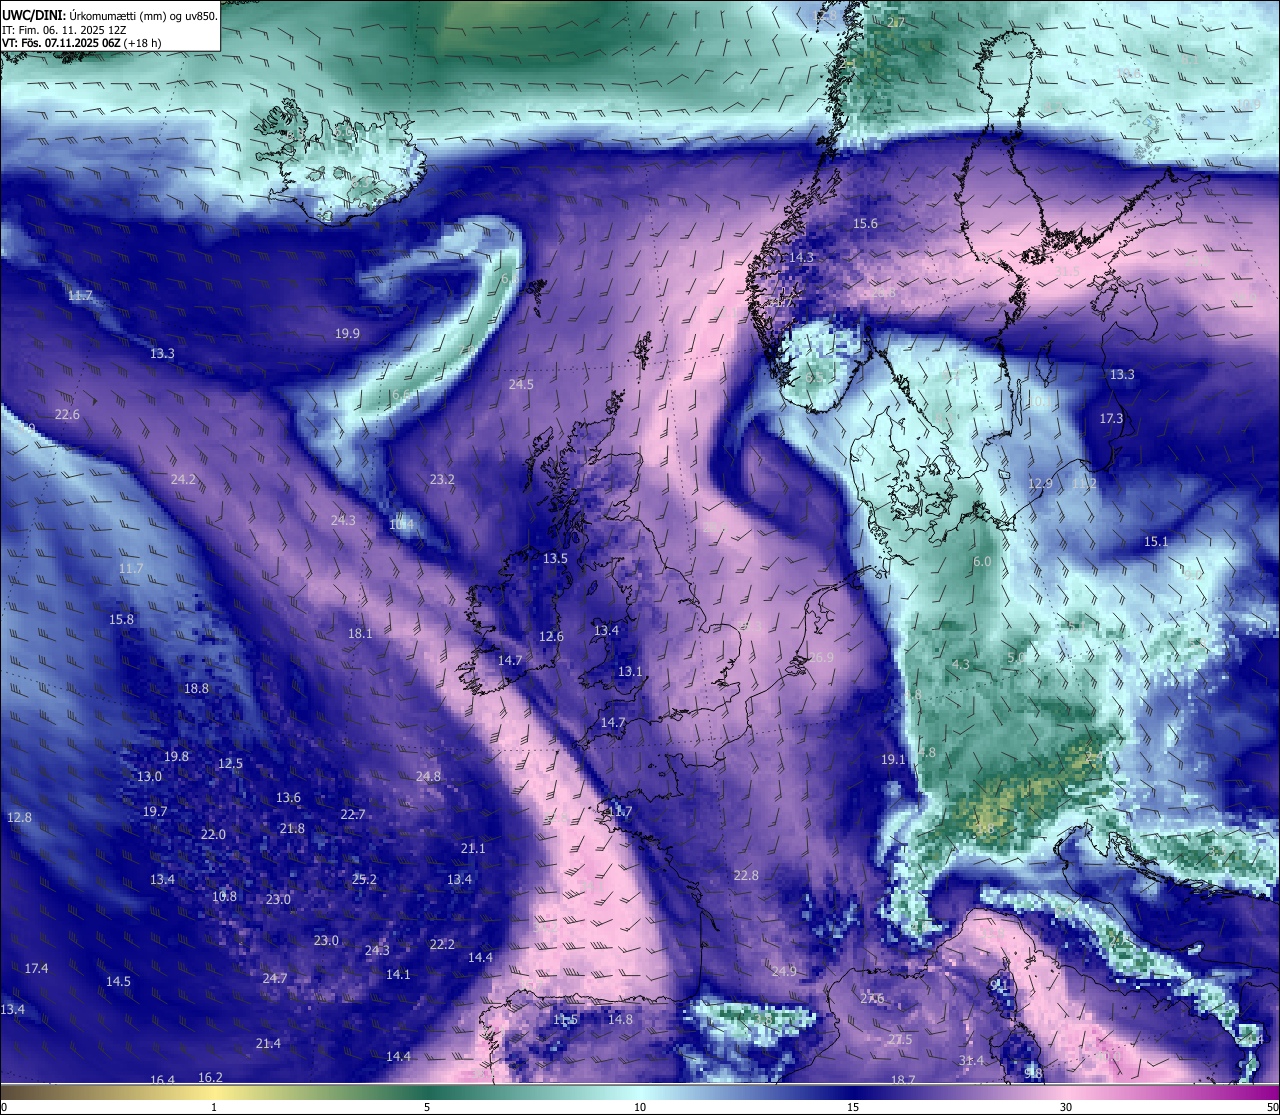Select the 17.3 value label
Viewport: 1280px width, 1115px height.
pyautogui.click(x=1111, y=419)
